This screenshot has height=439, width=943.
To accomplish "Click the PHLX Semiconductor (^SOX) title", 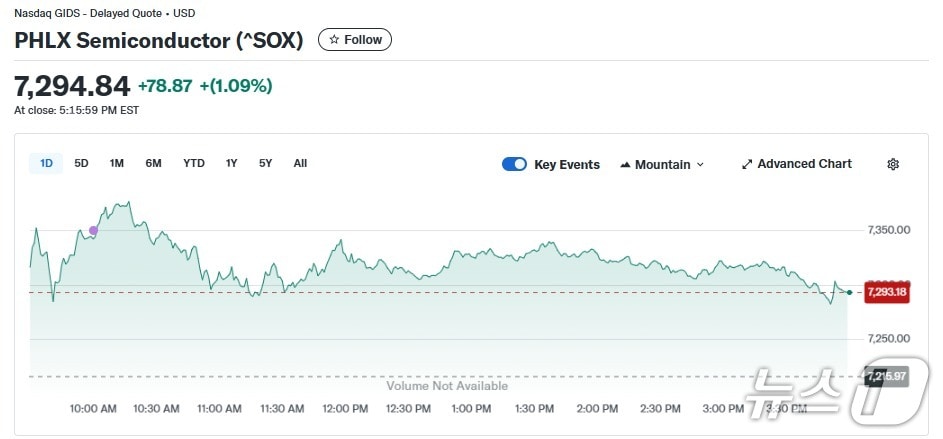I will 159,40.
